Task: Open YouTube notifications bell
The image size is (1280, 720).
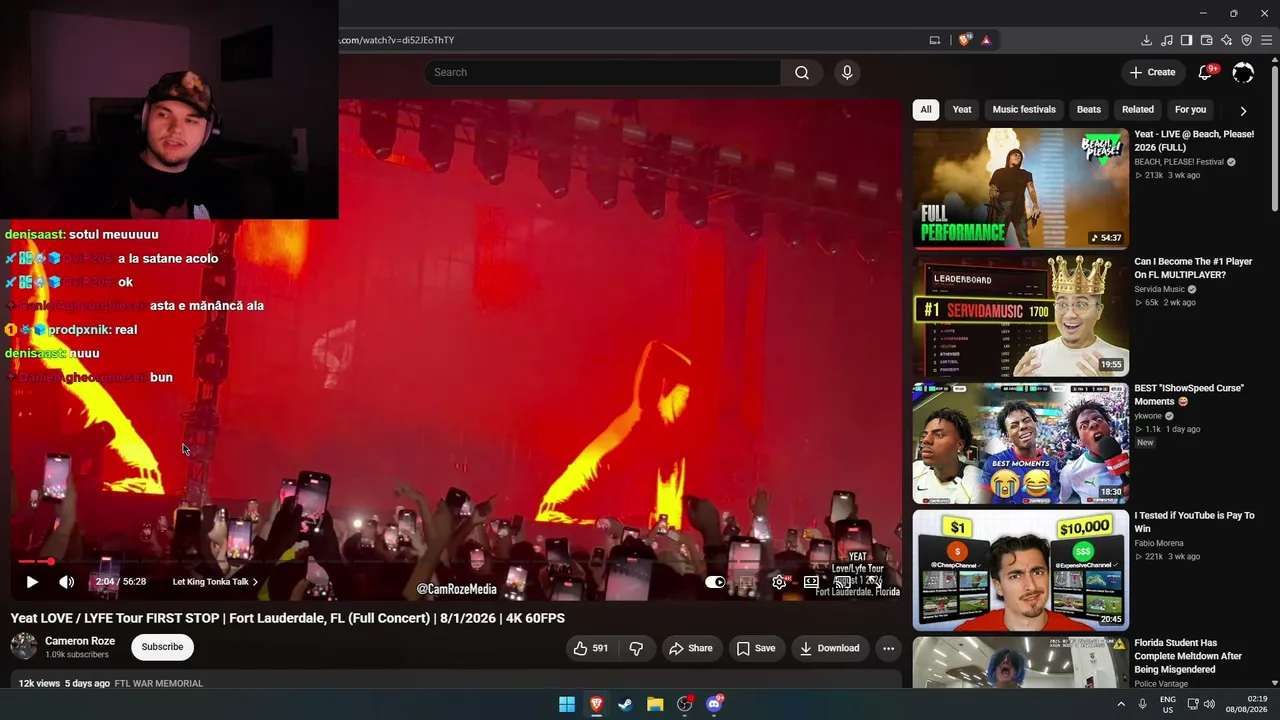Action: pos(1205,72)
